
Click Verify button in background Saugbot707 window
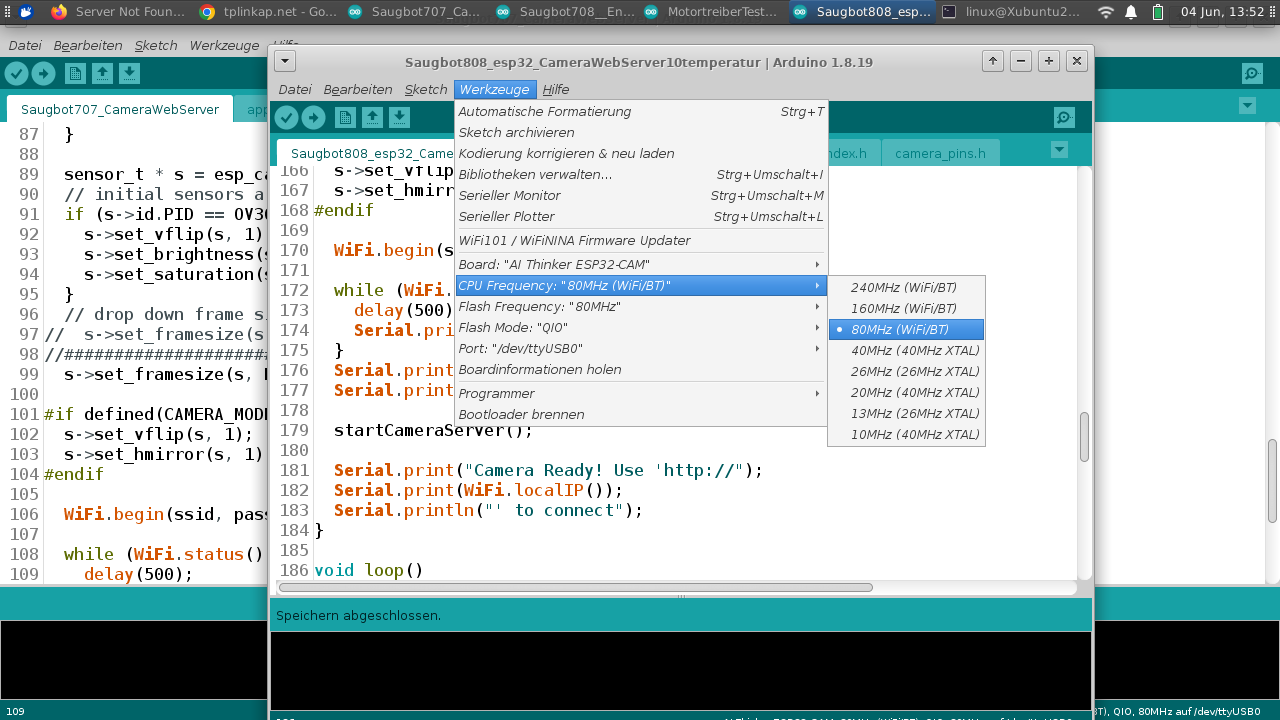click(x=16, y=73)
